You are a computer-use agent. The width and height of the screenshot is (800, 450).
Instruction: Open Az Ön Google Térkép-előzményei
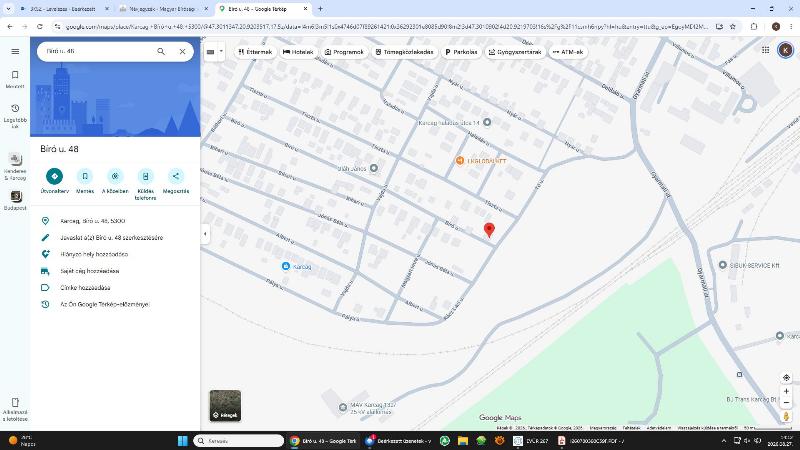point(115,304)
